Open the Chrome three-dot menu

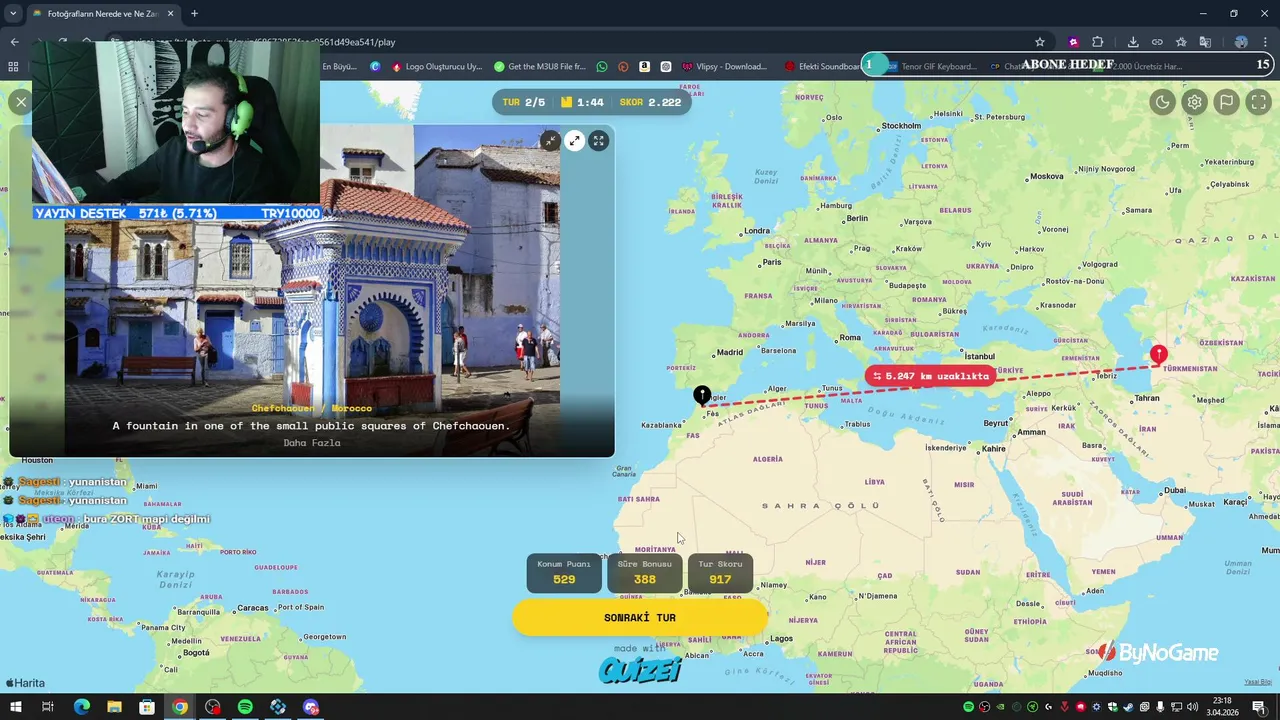1266,42
